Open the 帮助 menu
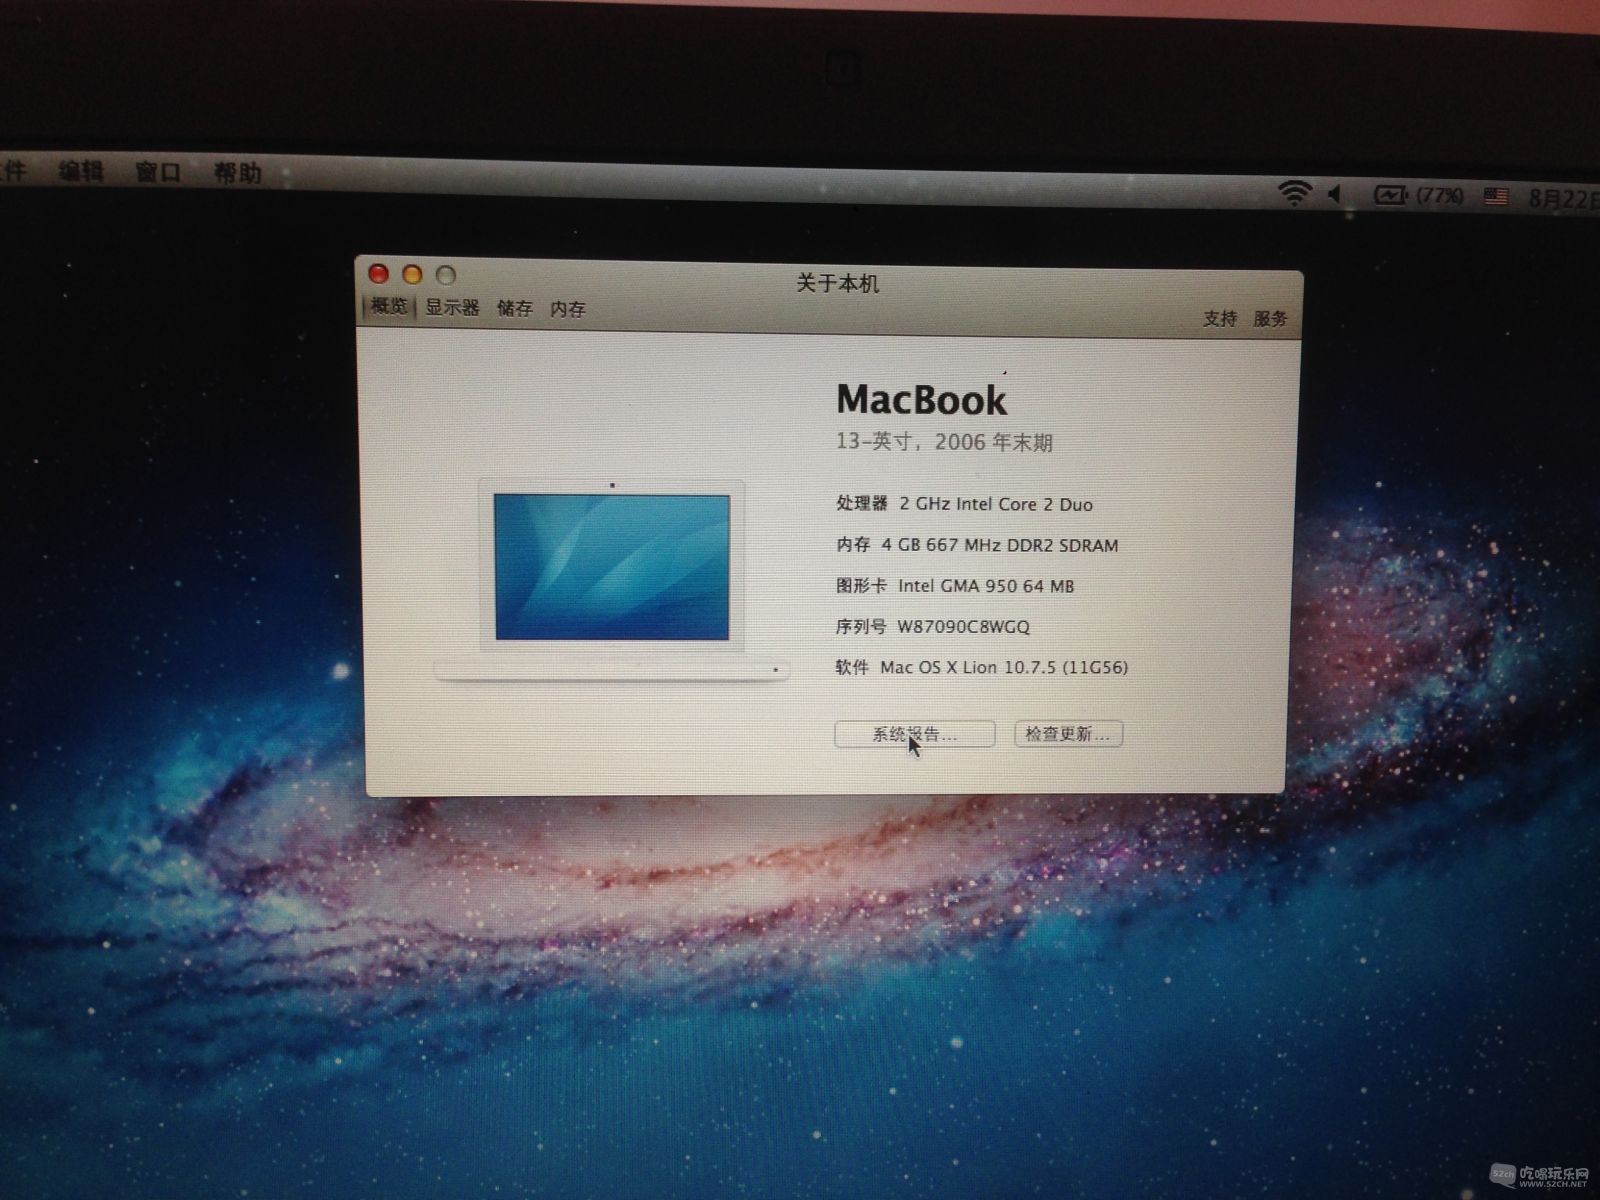Screen dimensions: 1600x1200 tap(237, 173)
